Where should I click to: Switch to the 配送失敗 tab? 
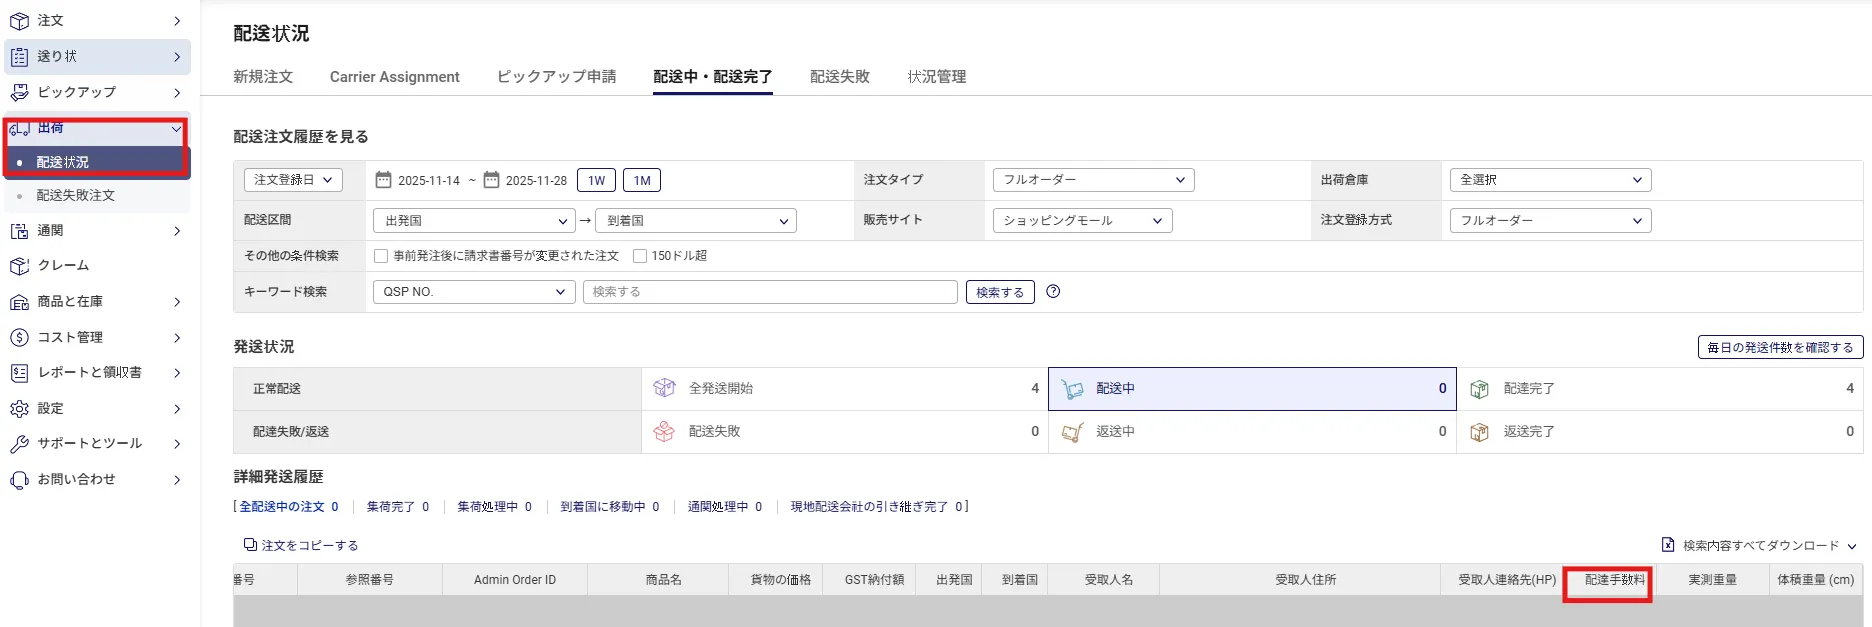[840, 77]
